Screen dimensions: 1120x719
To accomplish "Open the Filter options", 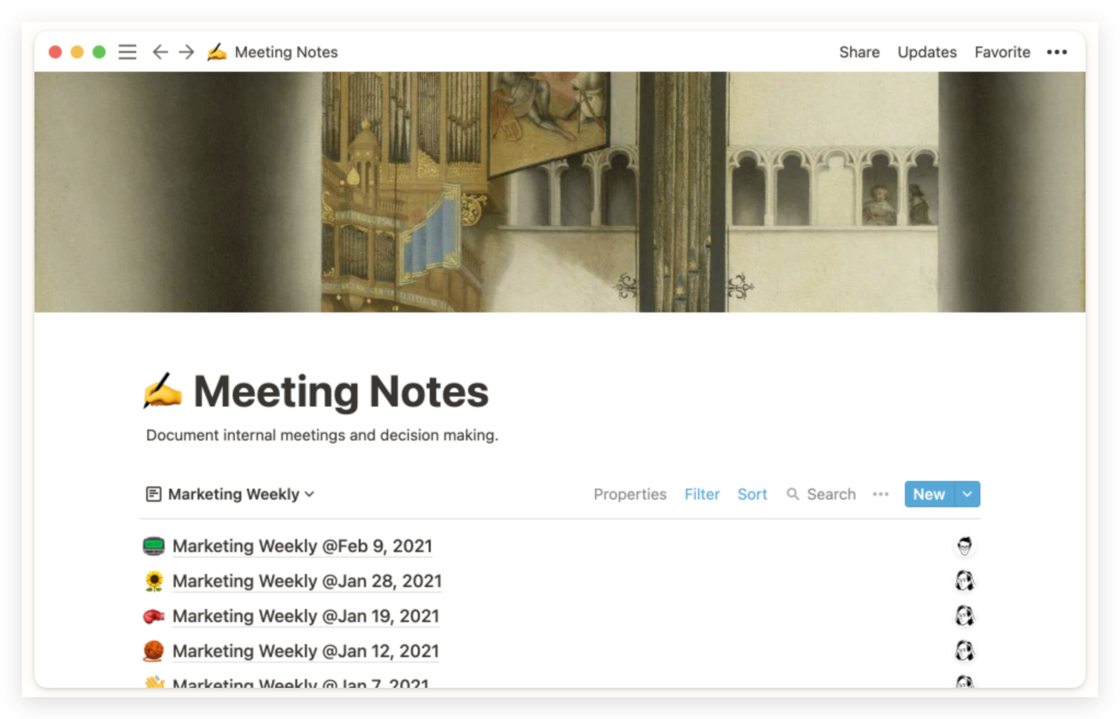I will tap(702, 494).
